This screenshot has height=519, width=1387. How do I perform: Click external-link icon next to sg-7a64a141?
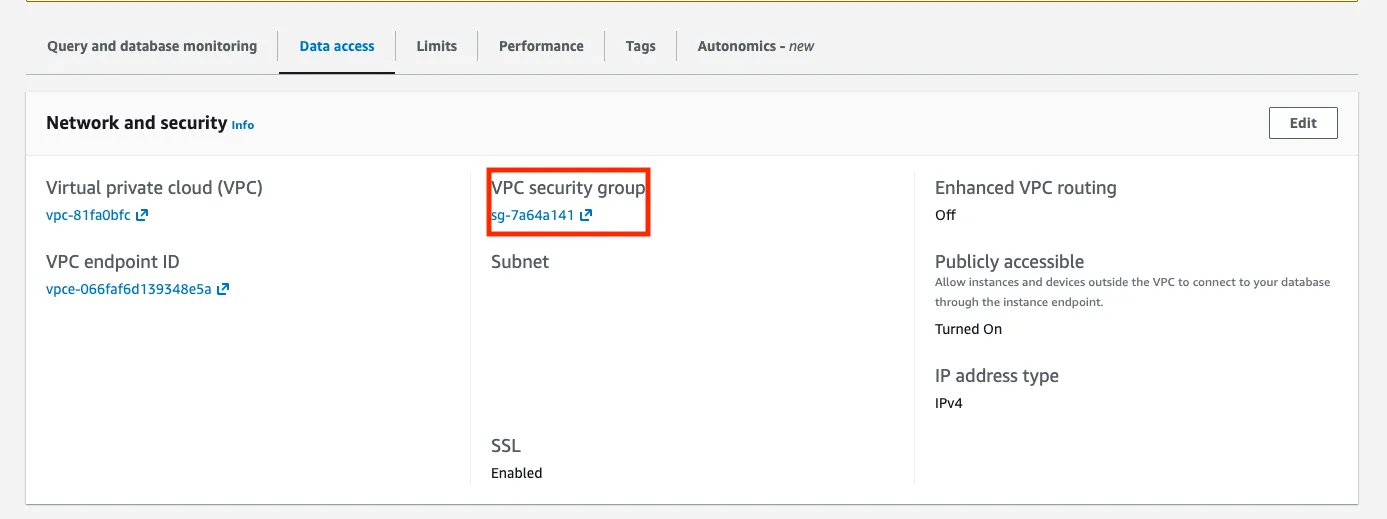click(587, 215)
